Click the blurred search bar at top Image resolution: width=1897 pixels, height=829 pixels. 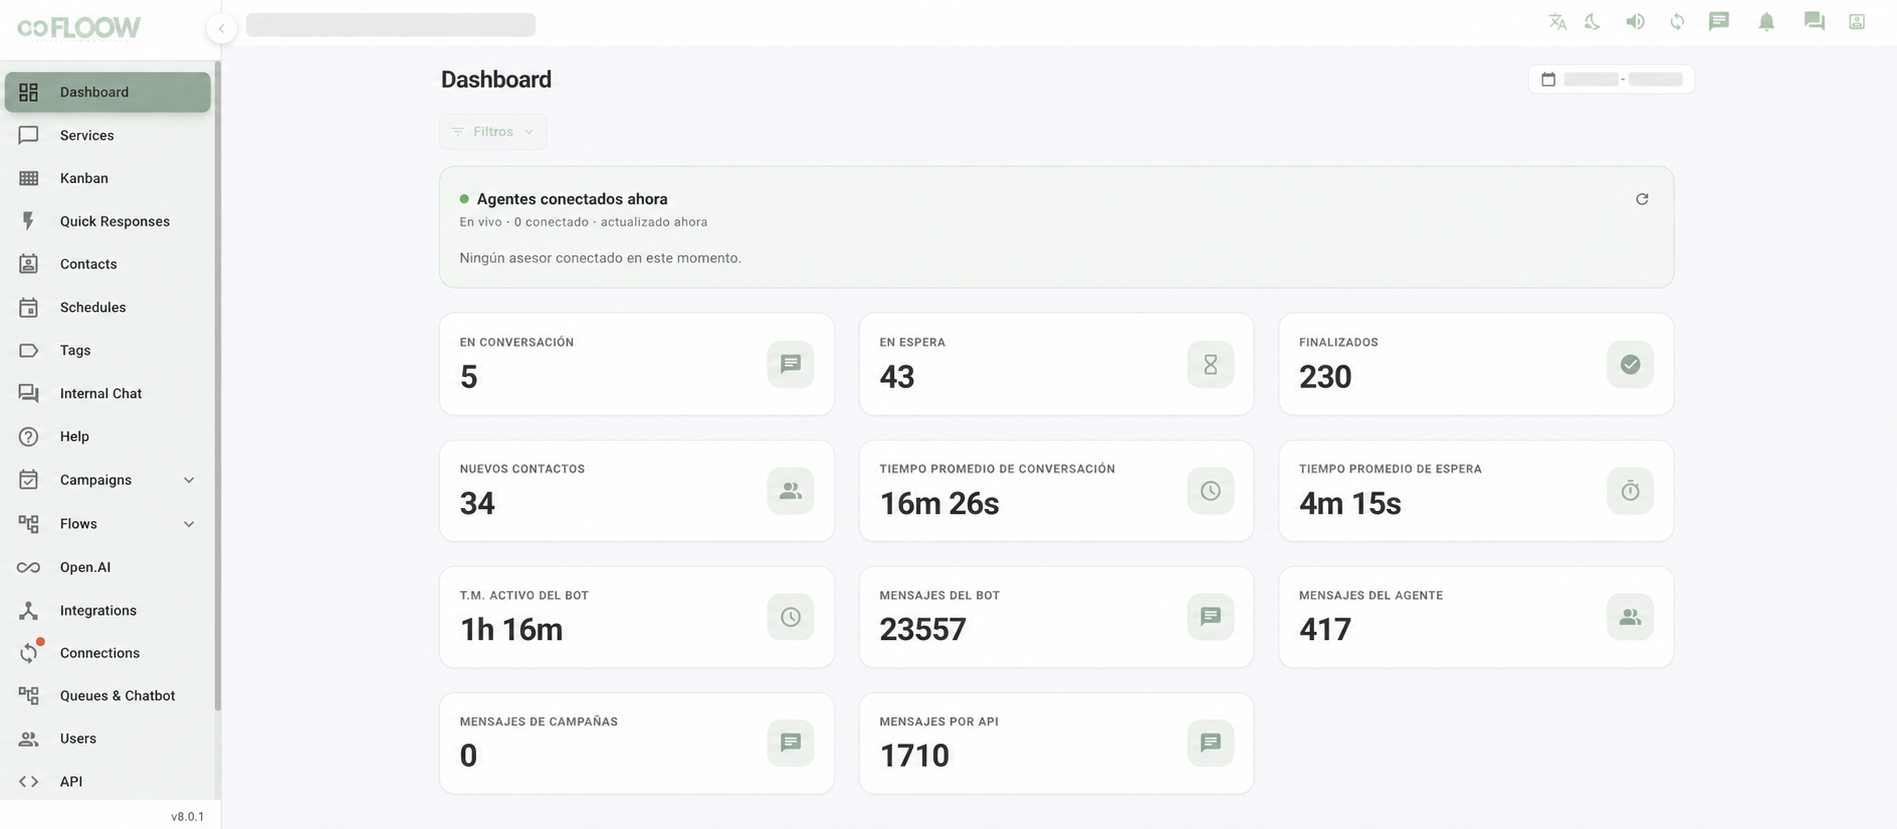pos(391,25)
